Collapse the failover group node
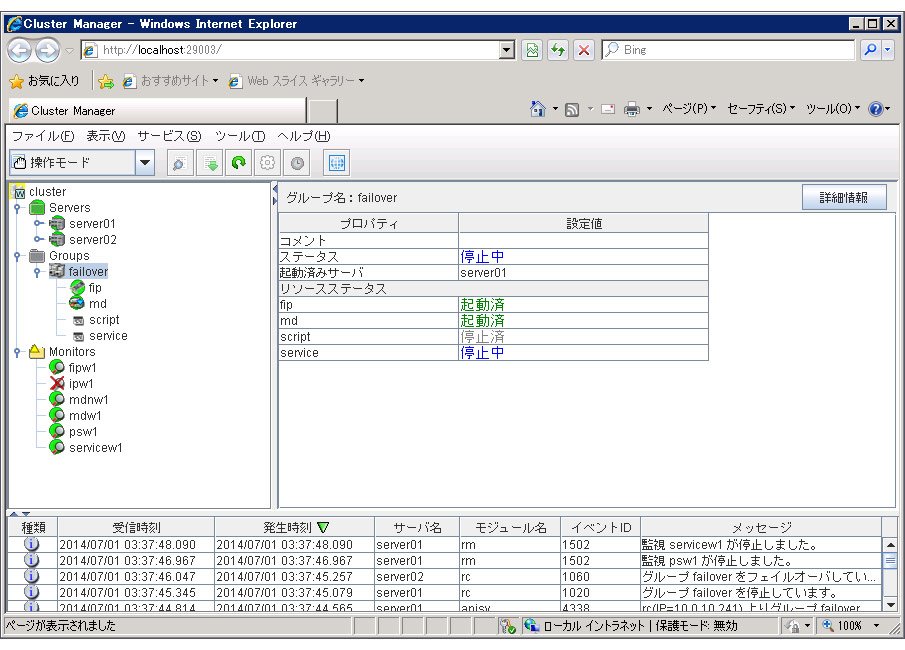 pos(37,272)
